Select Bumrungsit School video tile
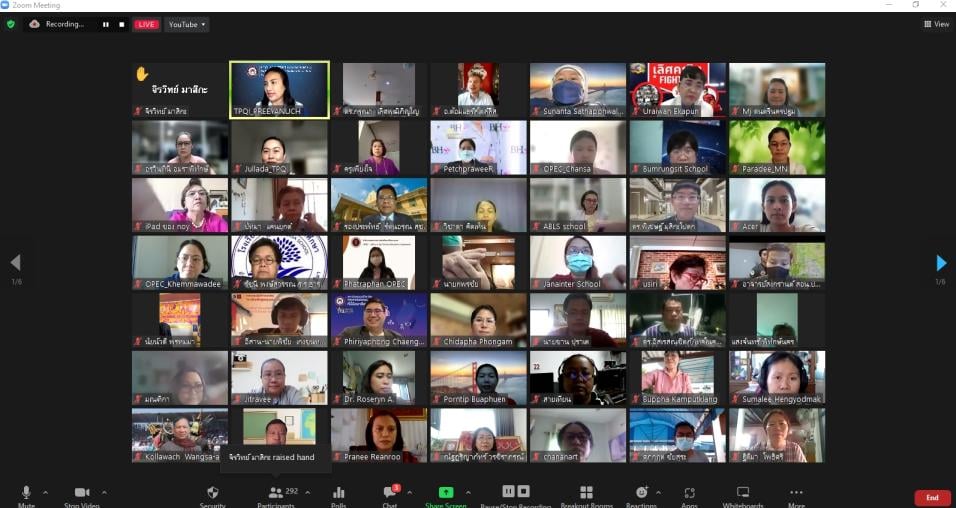This screenshot has width=956, height=508. [677, 148]
